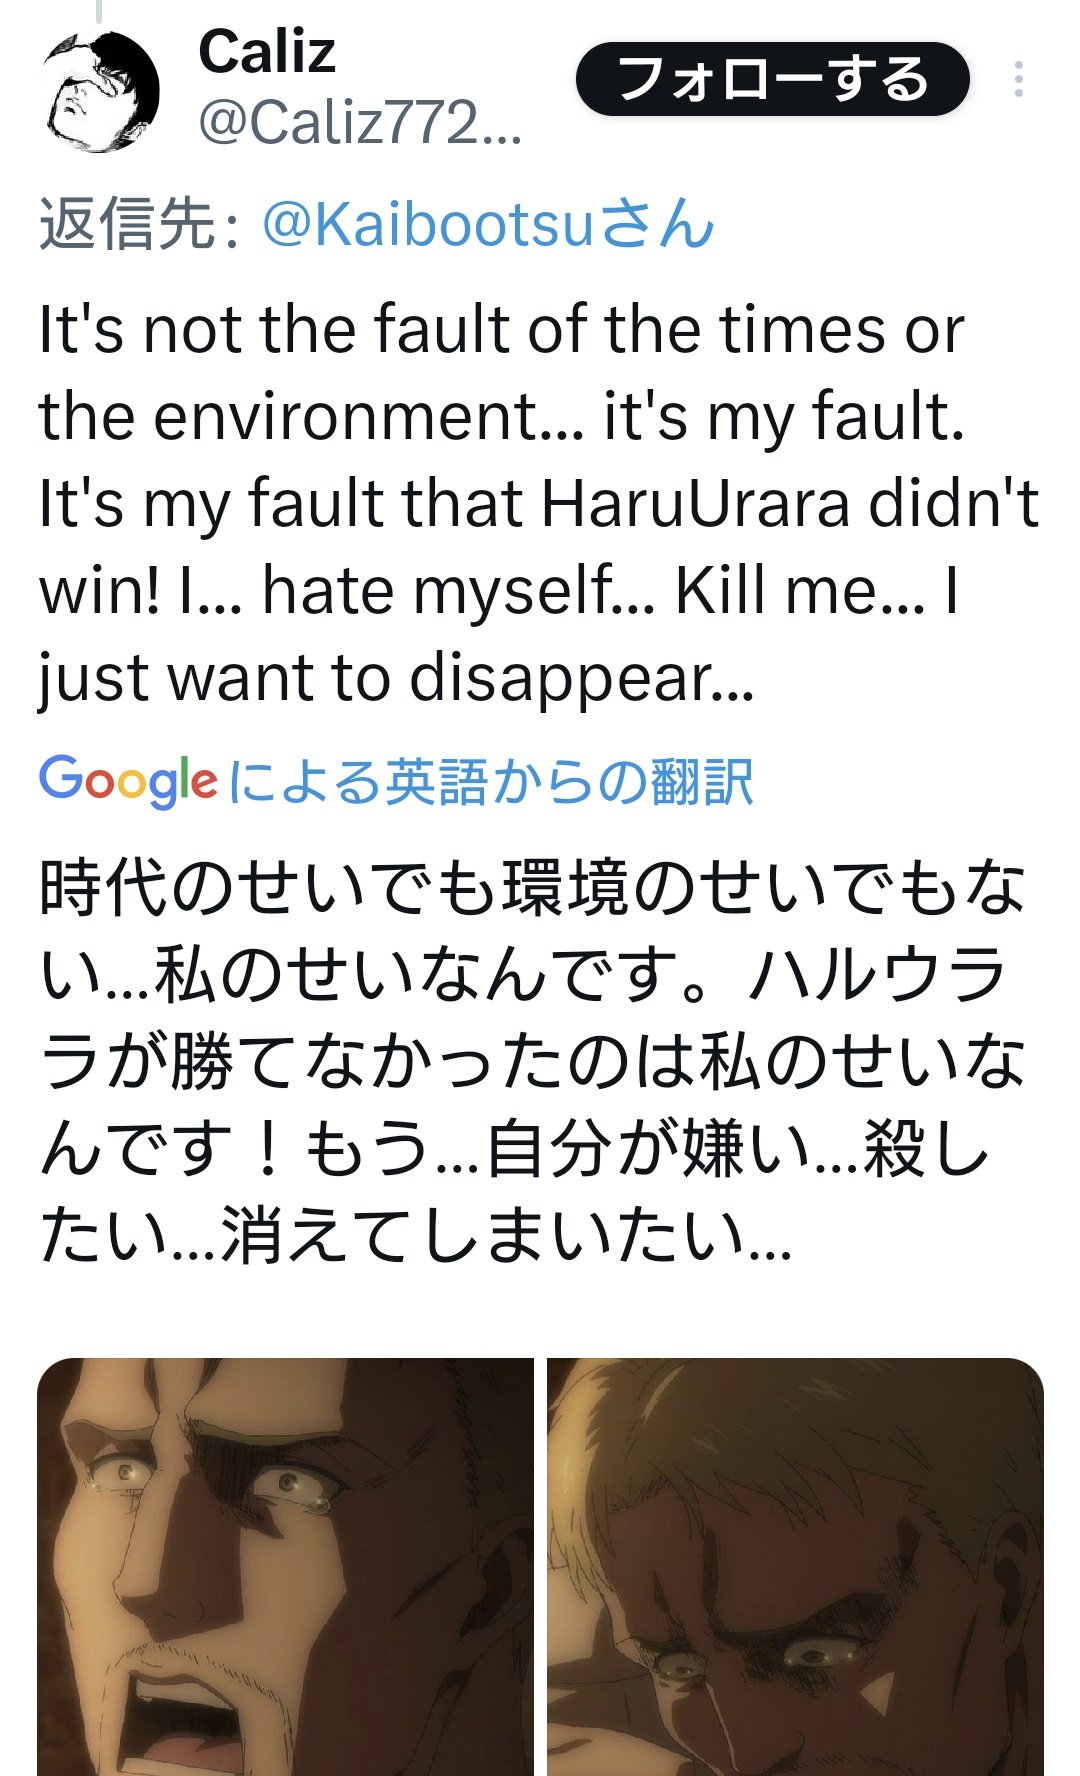Screen dimensions: 1080x1776
Task: Open the @Kaibootsuさん reply-to mention
Action: (x=488, y=223)
